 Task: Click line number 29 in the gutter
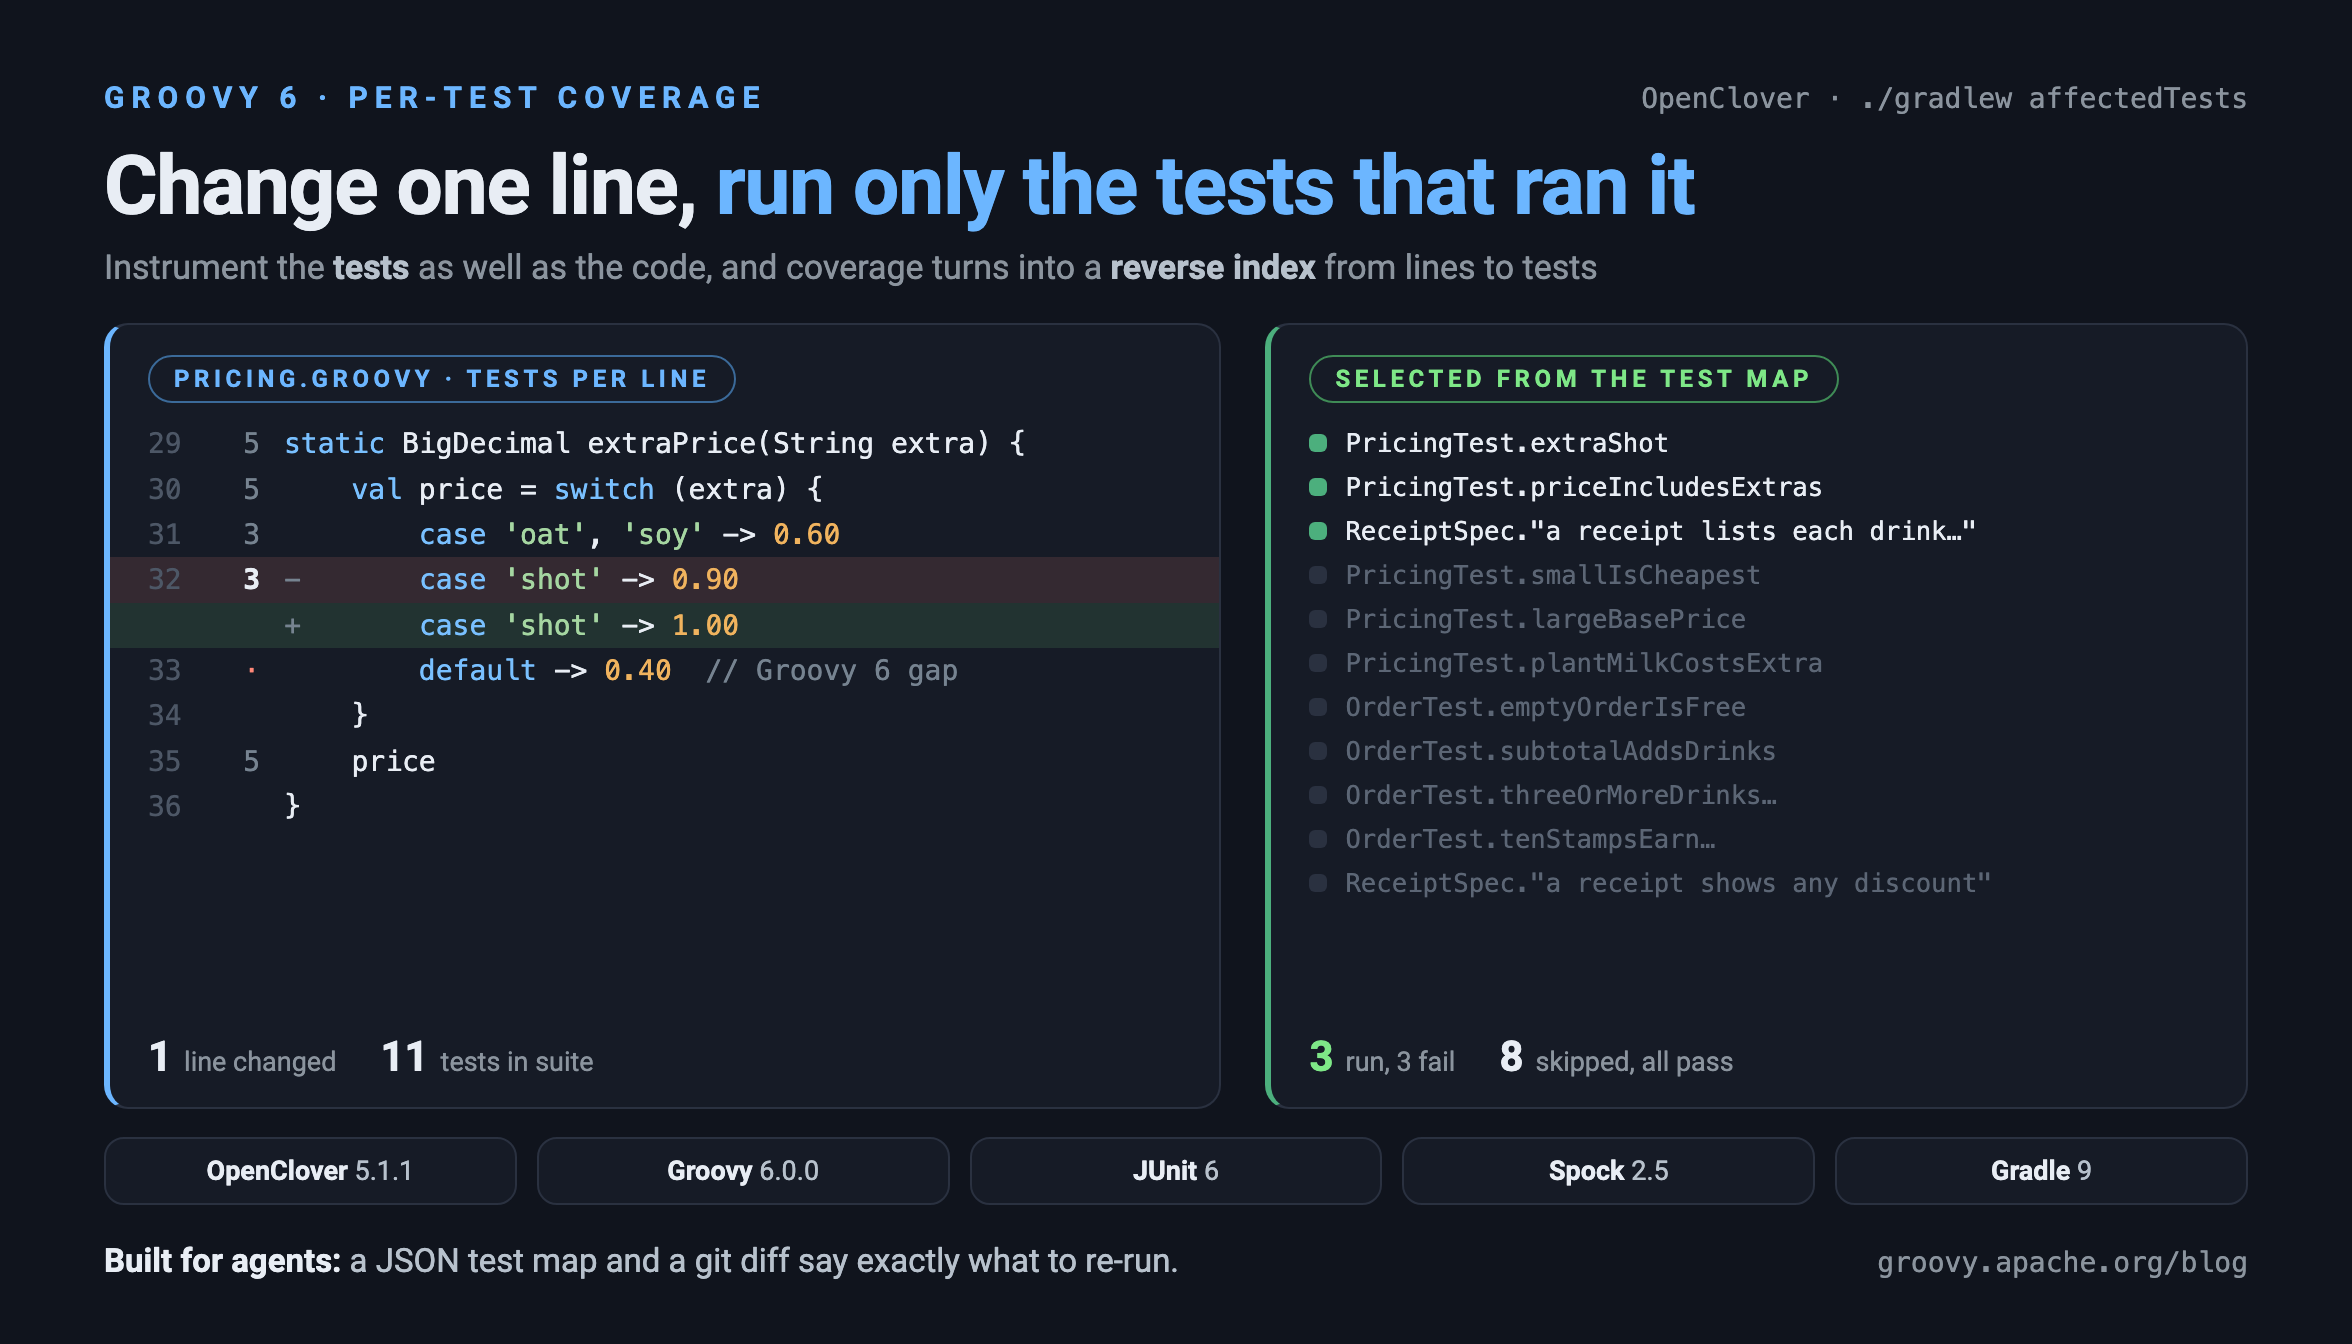tap(165, 443)
